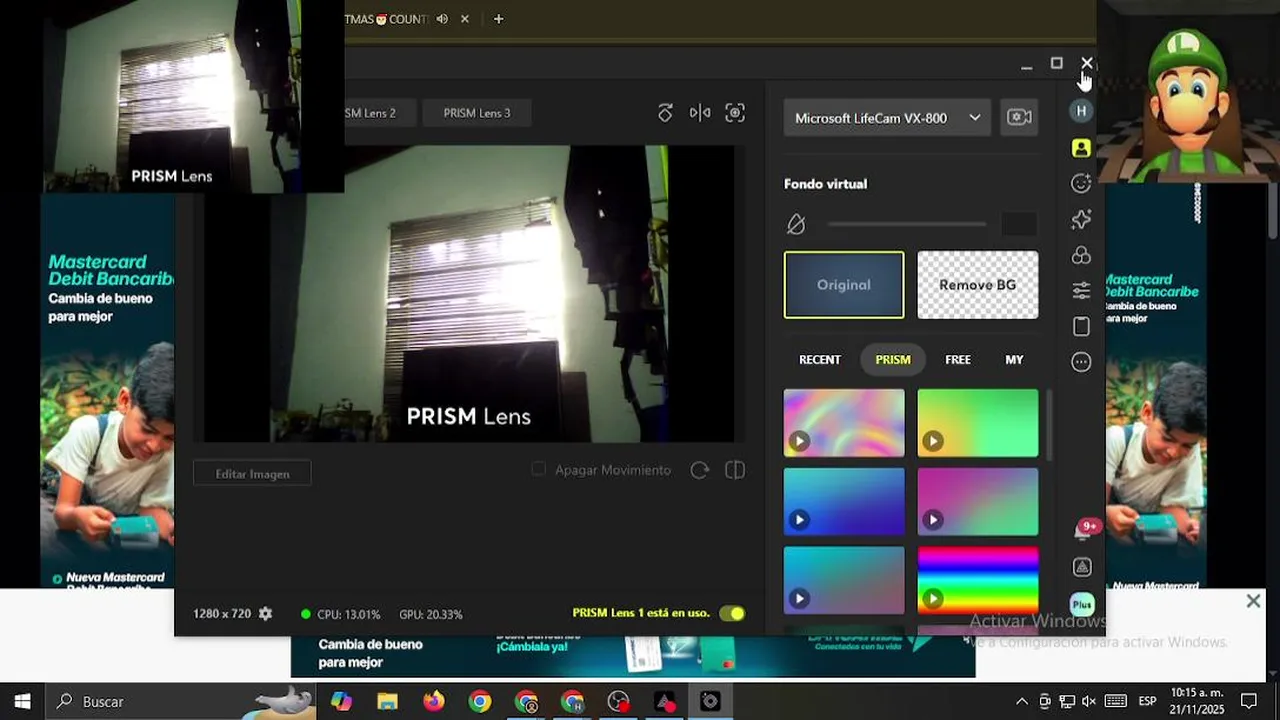
Task: Click the reset motion refresh icon
Action: [700, 470]
